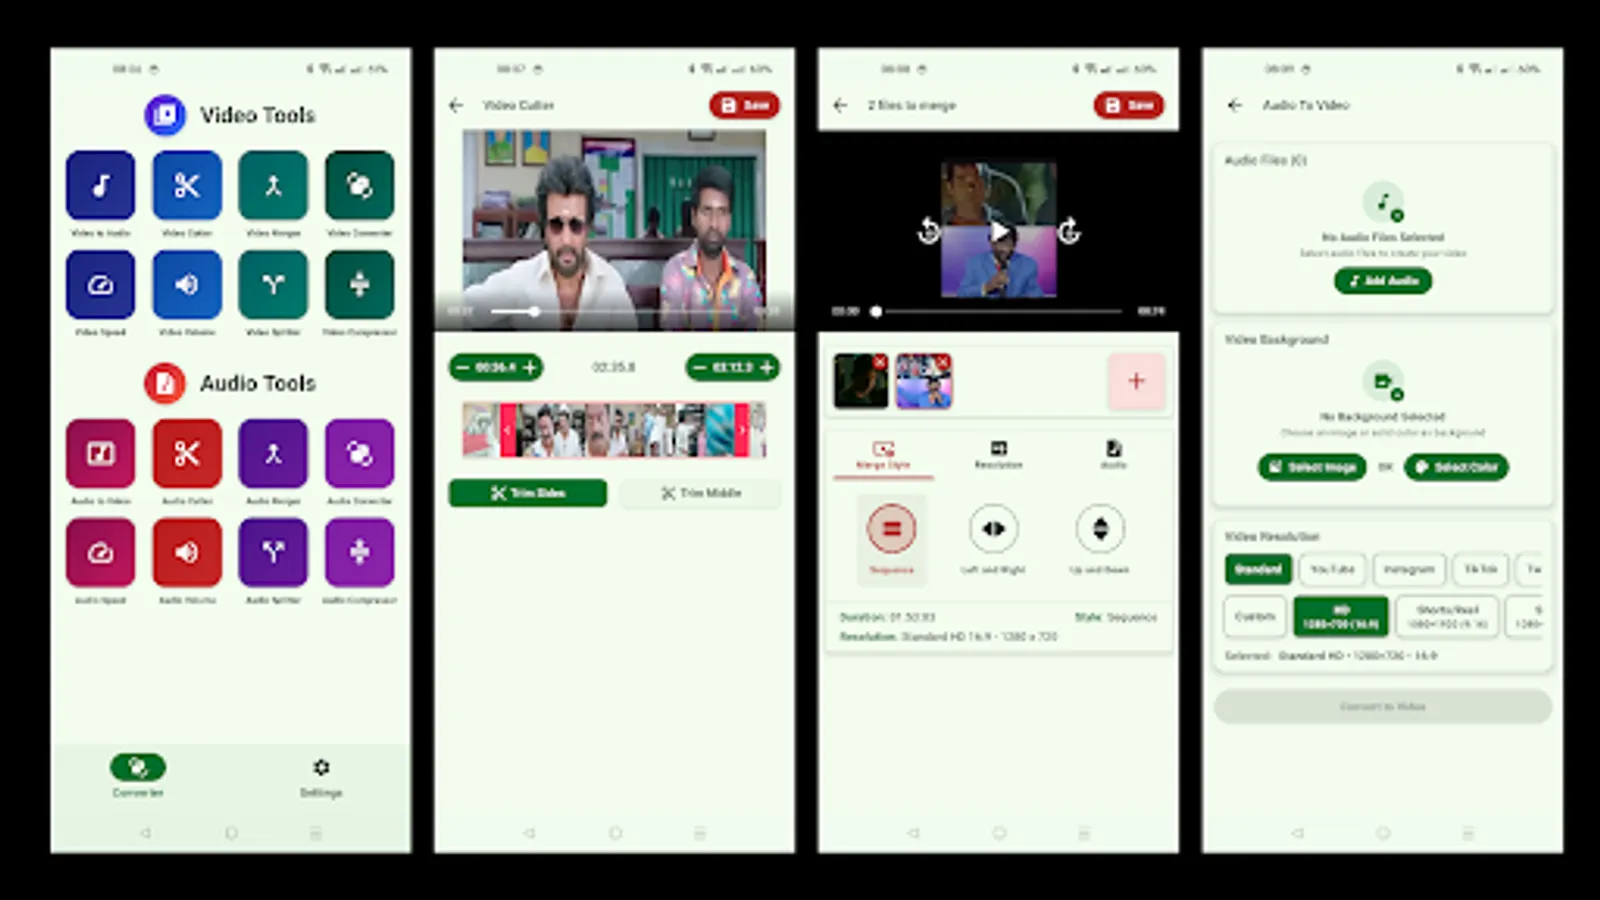Select the Instagram resolution preset
This screenshot has width=1600, height=900.
point(1409,569)
